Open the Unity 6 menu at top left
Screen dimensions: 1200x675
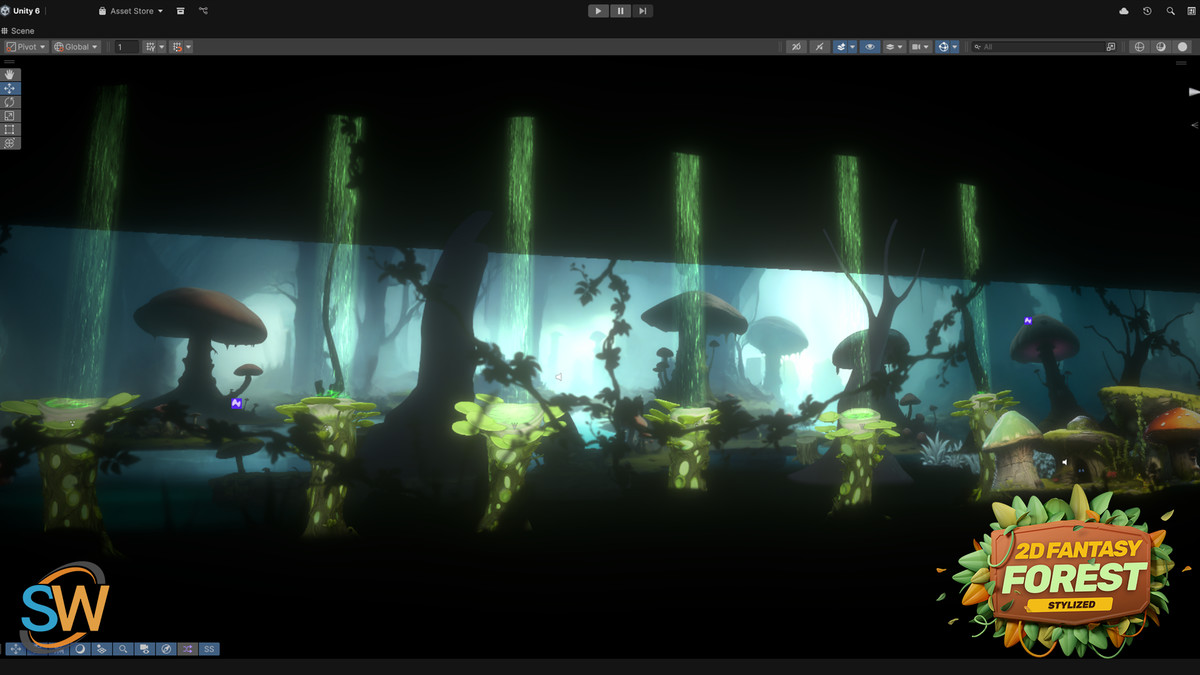click(x=22, y=11)
